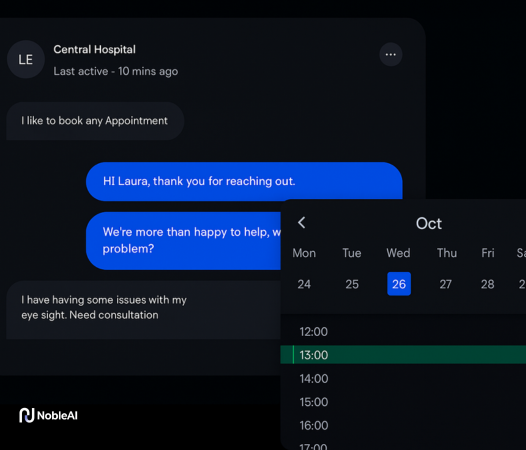Choose the highlighted date 26
Viewport: 526px width, 450px height.
point(399,284)
